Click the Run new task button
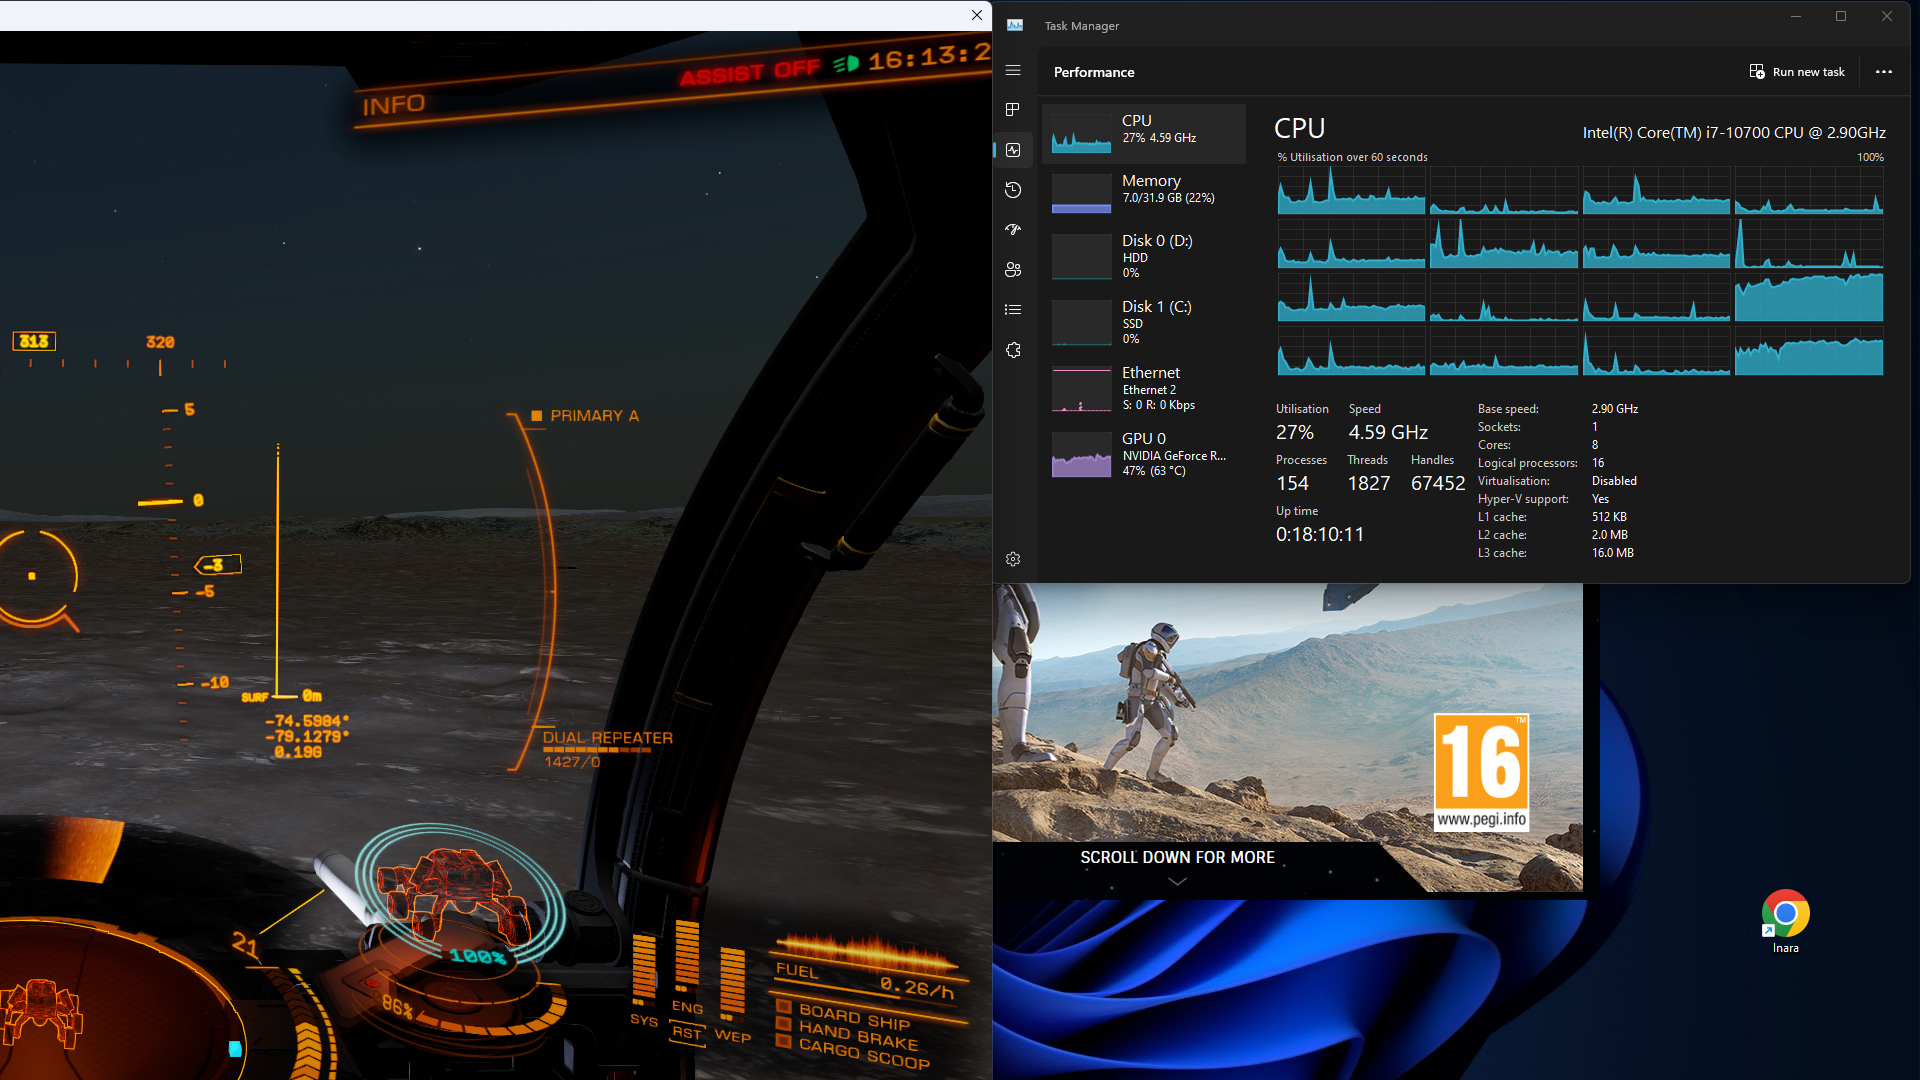 pyautogui.click(x=1797, y=72)
